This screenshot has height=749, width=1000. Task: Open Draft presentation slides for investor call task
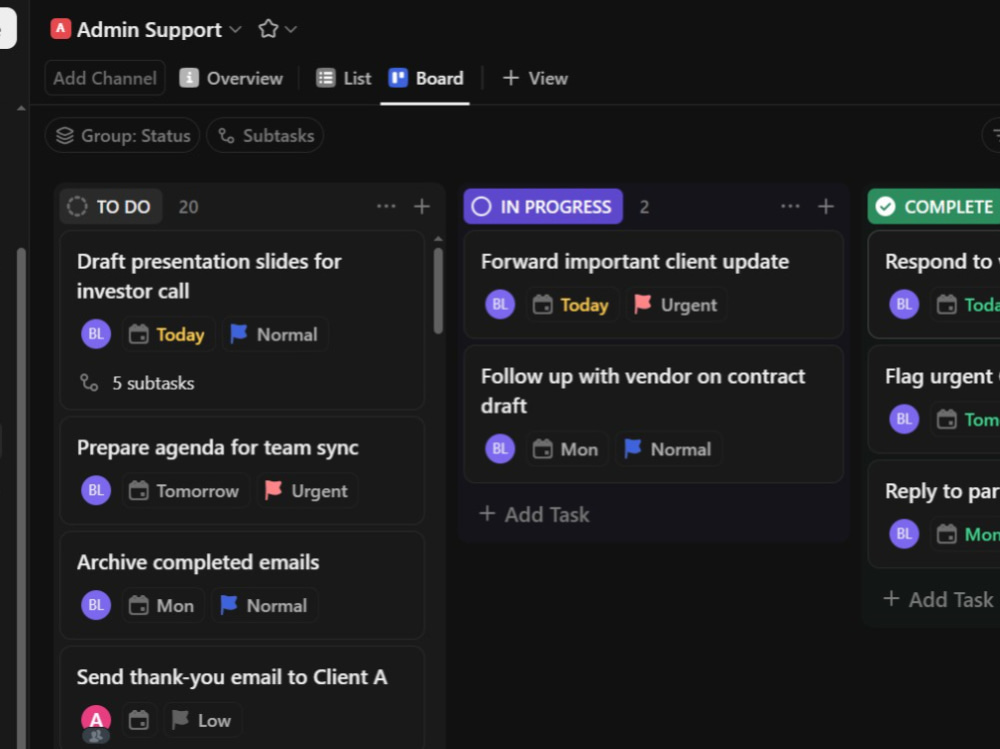[209, 276]
